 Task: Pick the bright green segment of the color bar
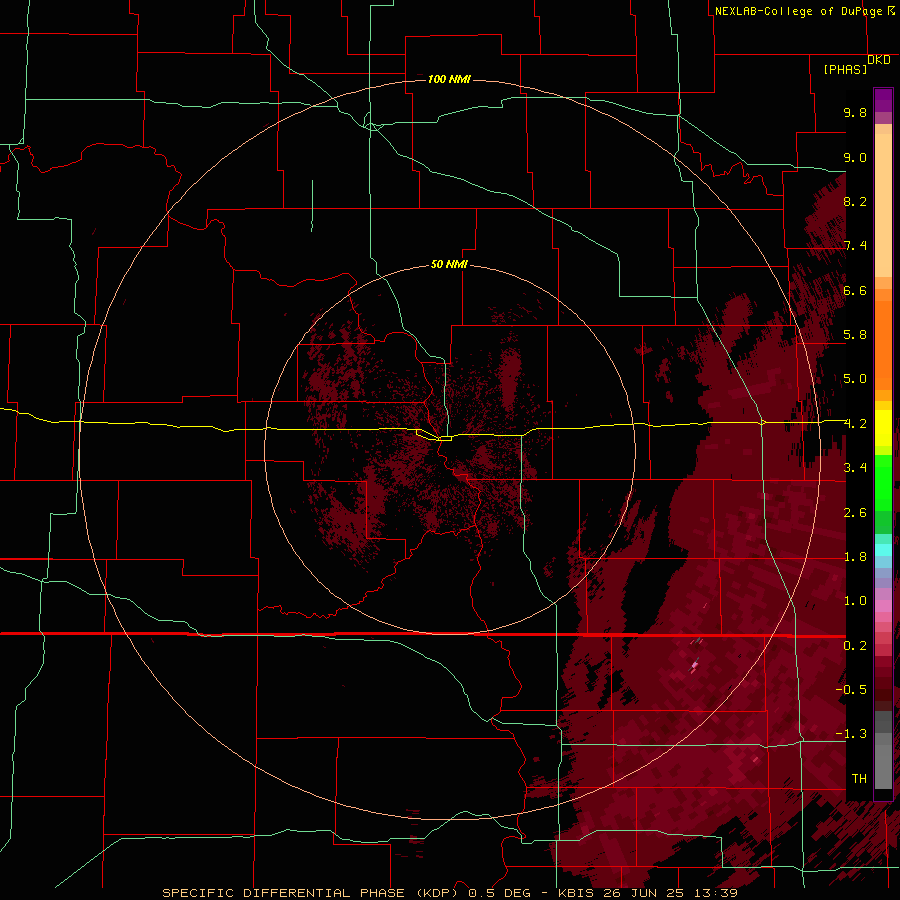pyautogui.click(x=883, y=483)
